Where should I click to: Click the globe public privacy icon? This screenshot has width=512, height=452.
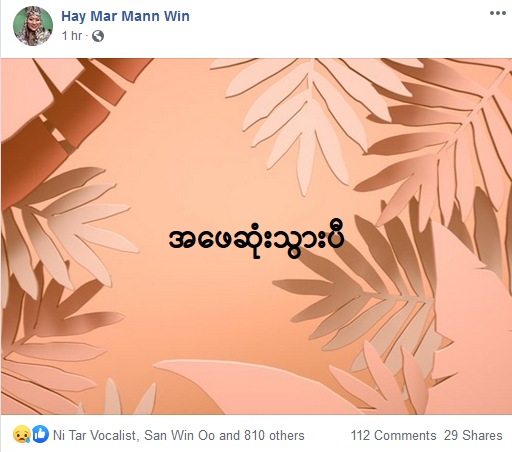[98, 36]
